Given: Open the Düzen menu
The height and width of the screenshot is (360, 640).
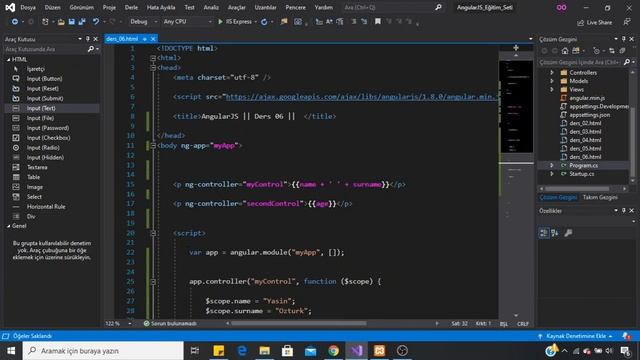Looking at the screenshot, I should [x=52, y=7].
